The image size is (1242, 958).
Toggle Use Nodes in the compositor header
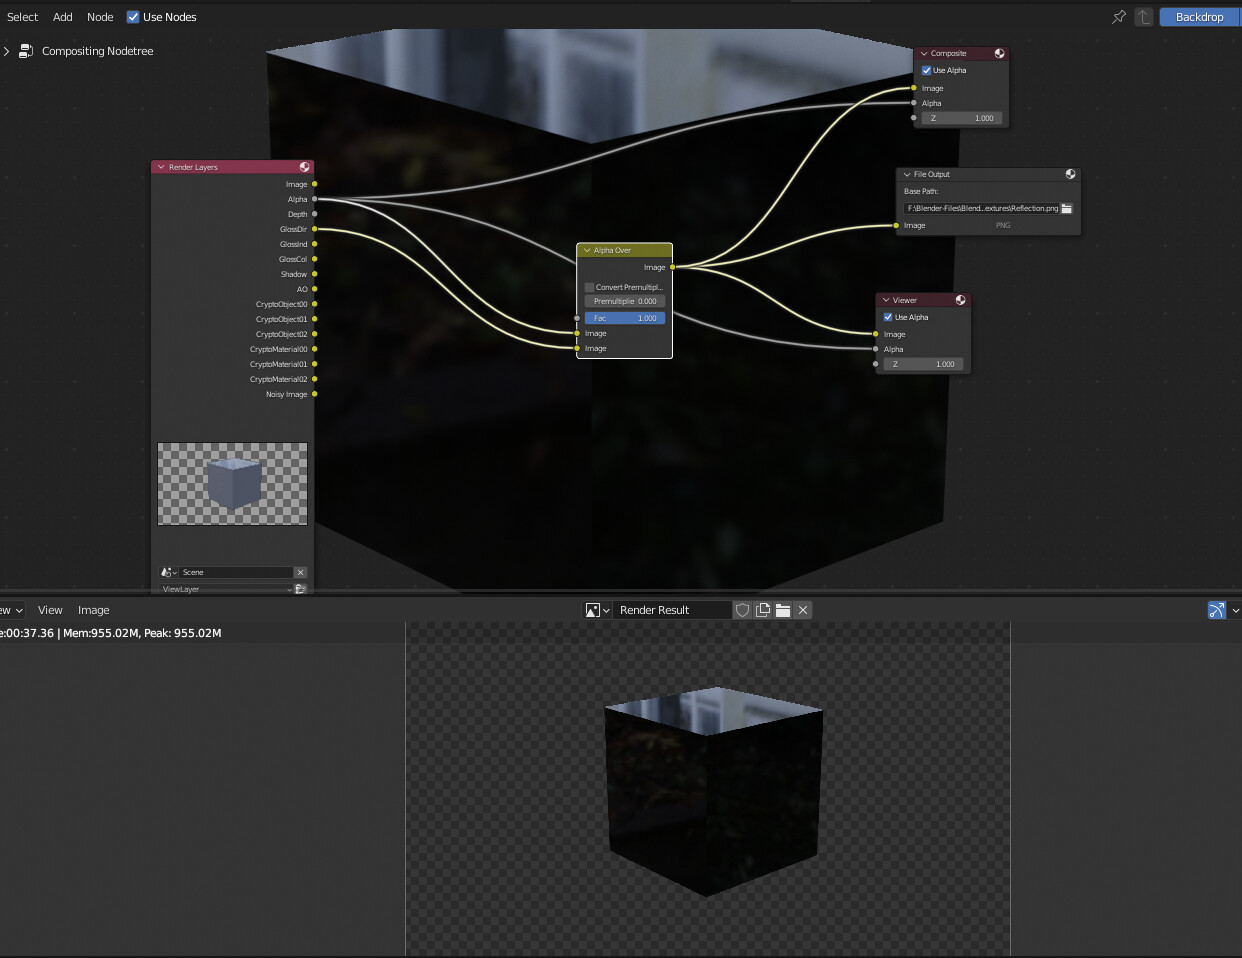click(133, 16)
